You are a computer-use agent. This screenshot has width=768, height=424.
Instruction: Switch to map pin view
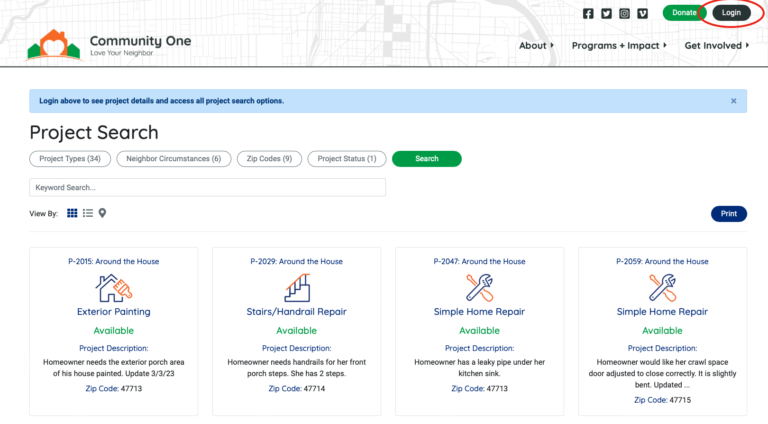102,213
